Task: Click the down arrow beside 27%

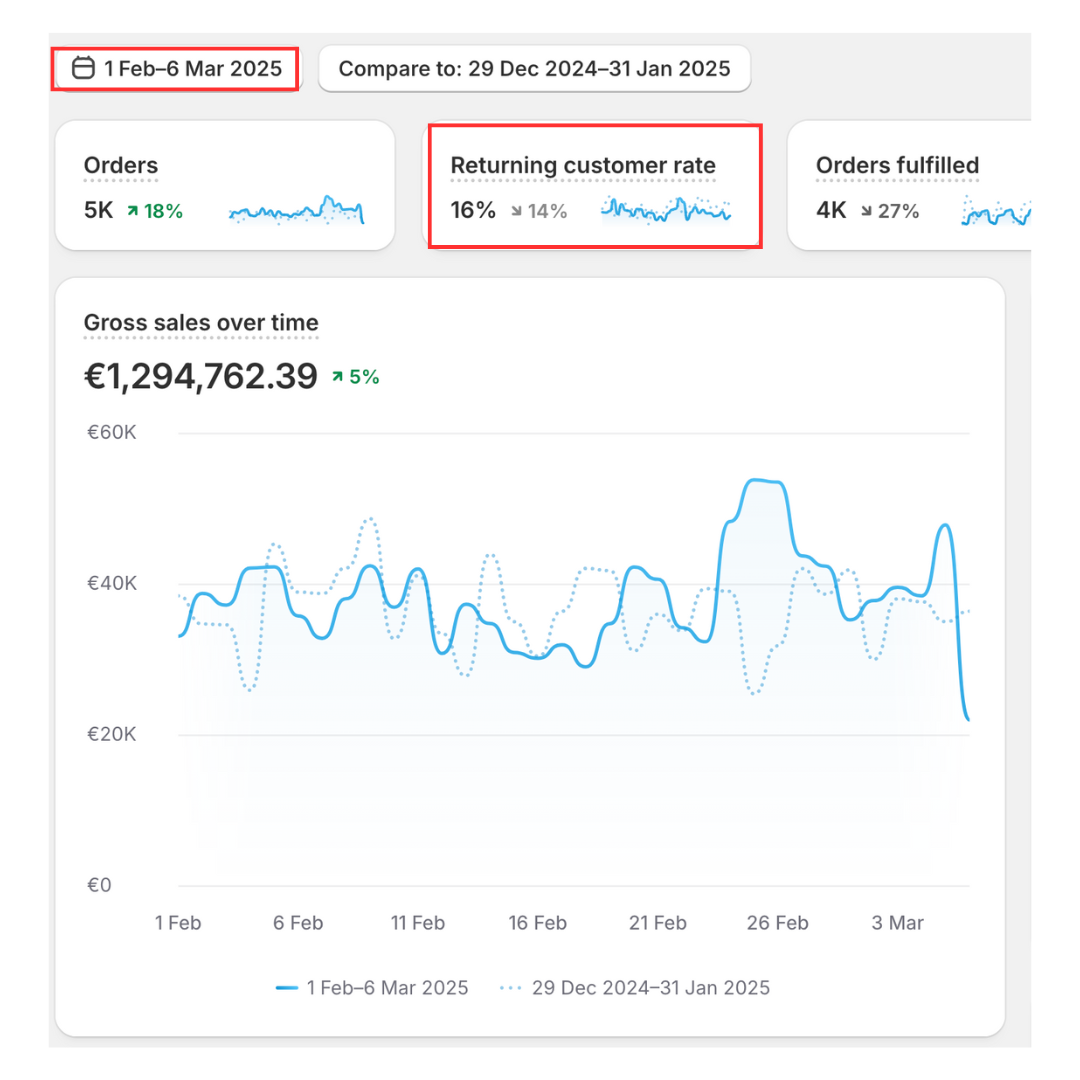Action: coord(866,212)
